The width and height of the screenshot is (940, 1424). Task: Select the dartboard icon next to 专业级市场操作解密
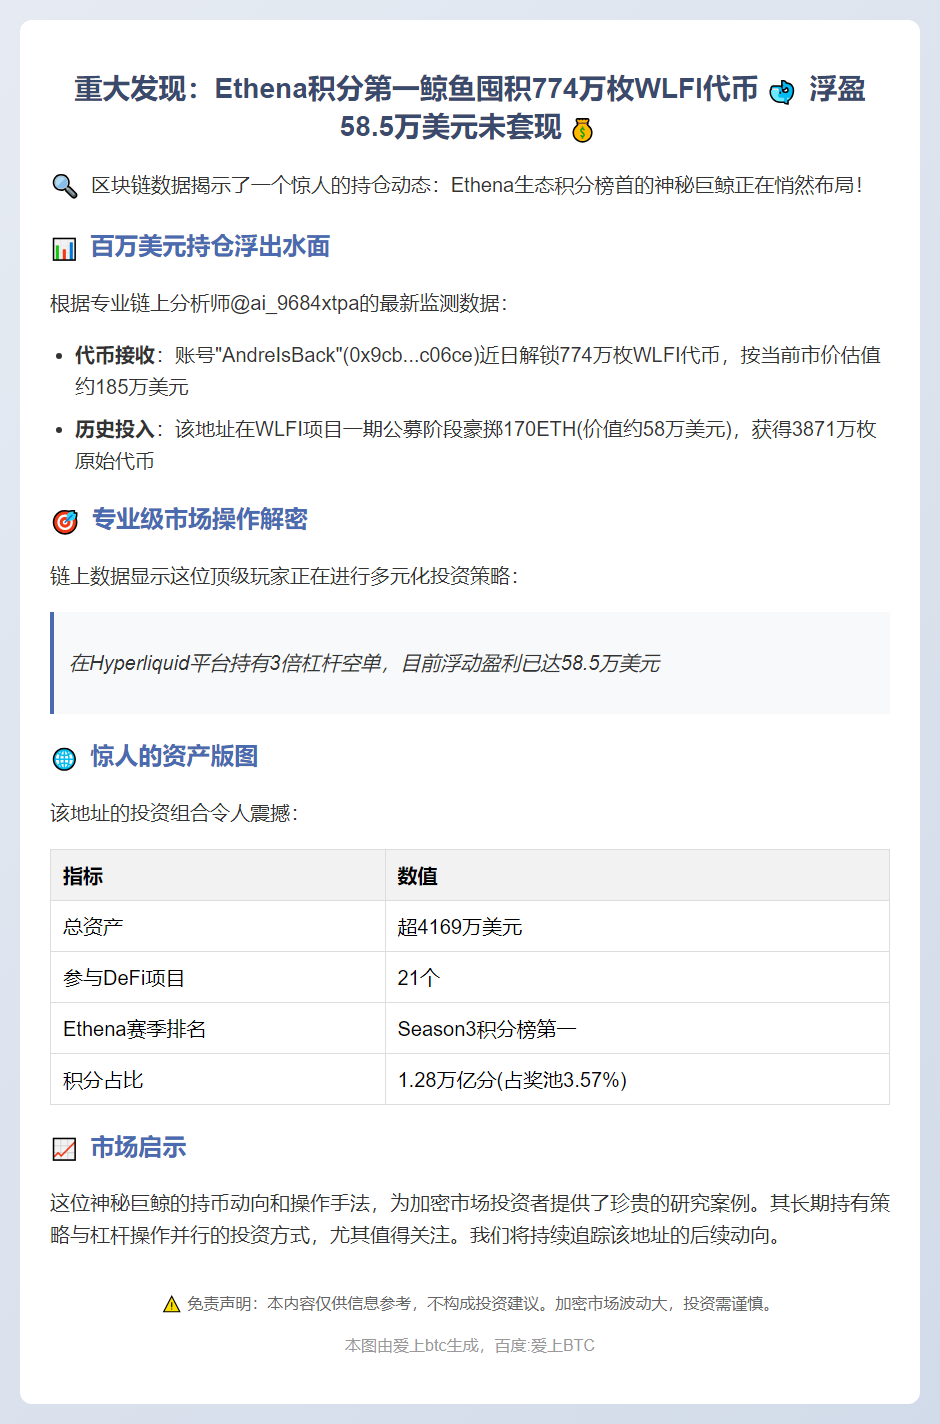64,520
